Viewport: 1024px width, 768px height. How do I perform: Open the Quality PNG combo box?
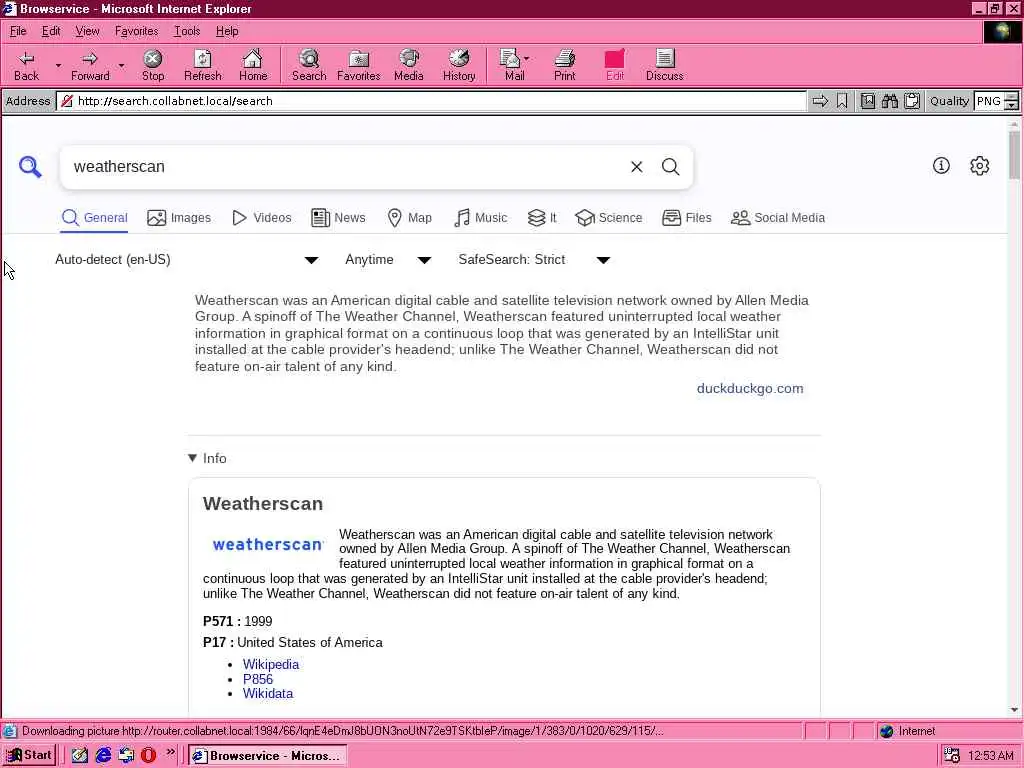click(996, 101)
